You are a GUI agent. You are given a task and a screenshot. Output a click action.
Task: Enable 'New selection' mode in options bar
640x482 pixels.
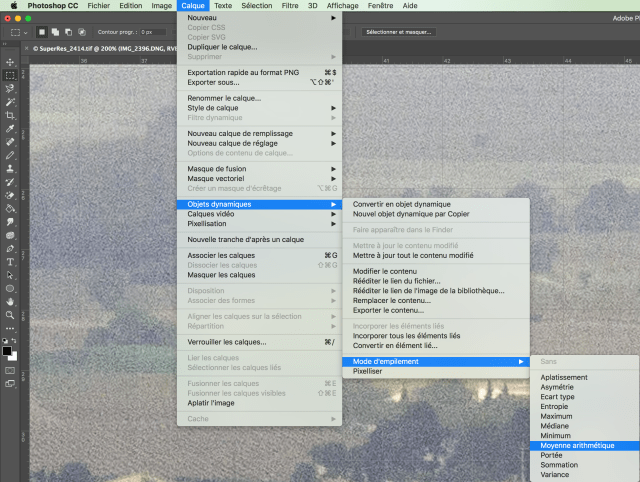pos(43,32)
